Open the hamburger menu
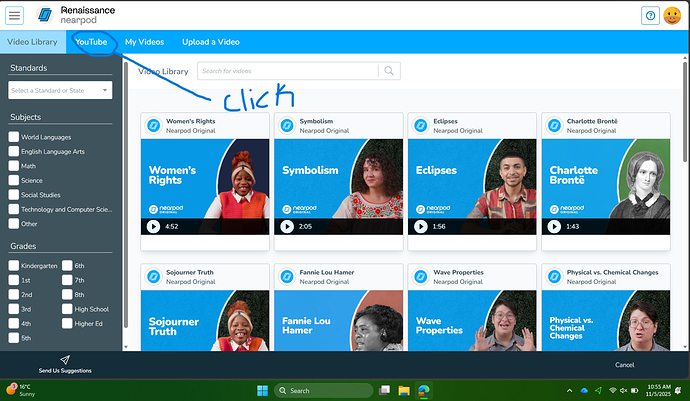690x401 pixels. coord(15,15)
